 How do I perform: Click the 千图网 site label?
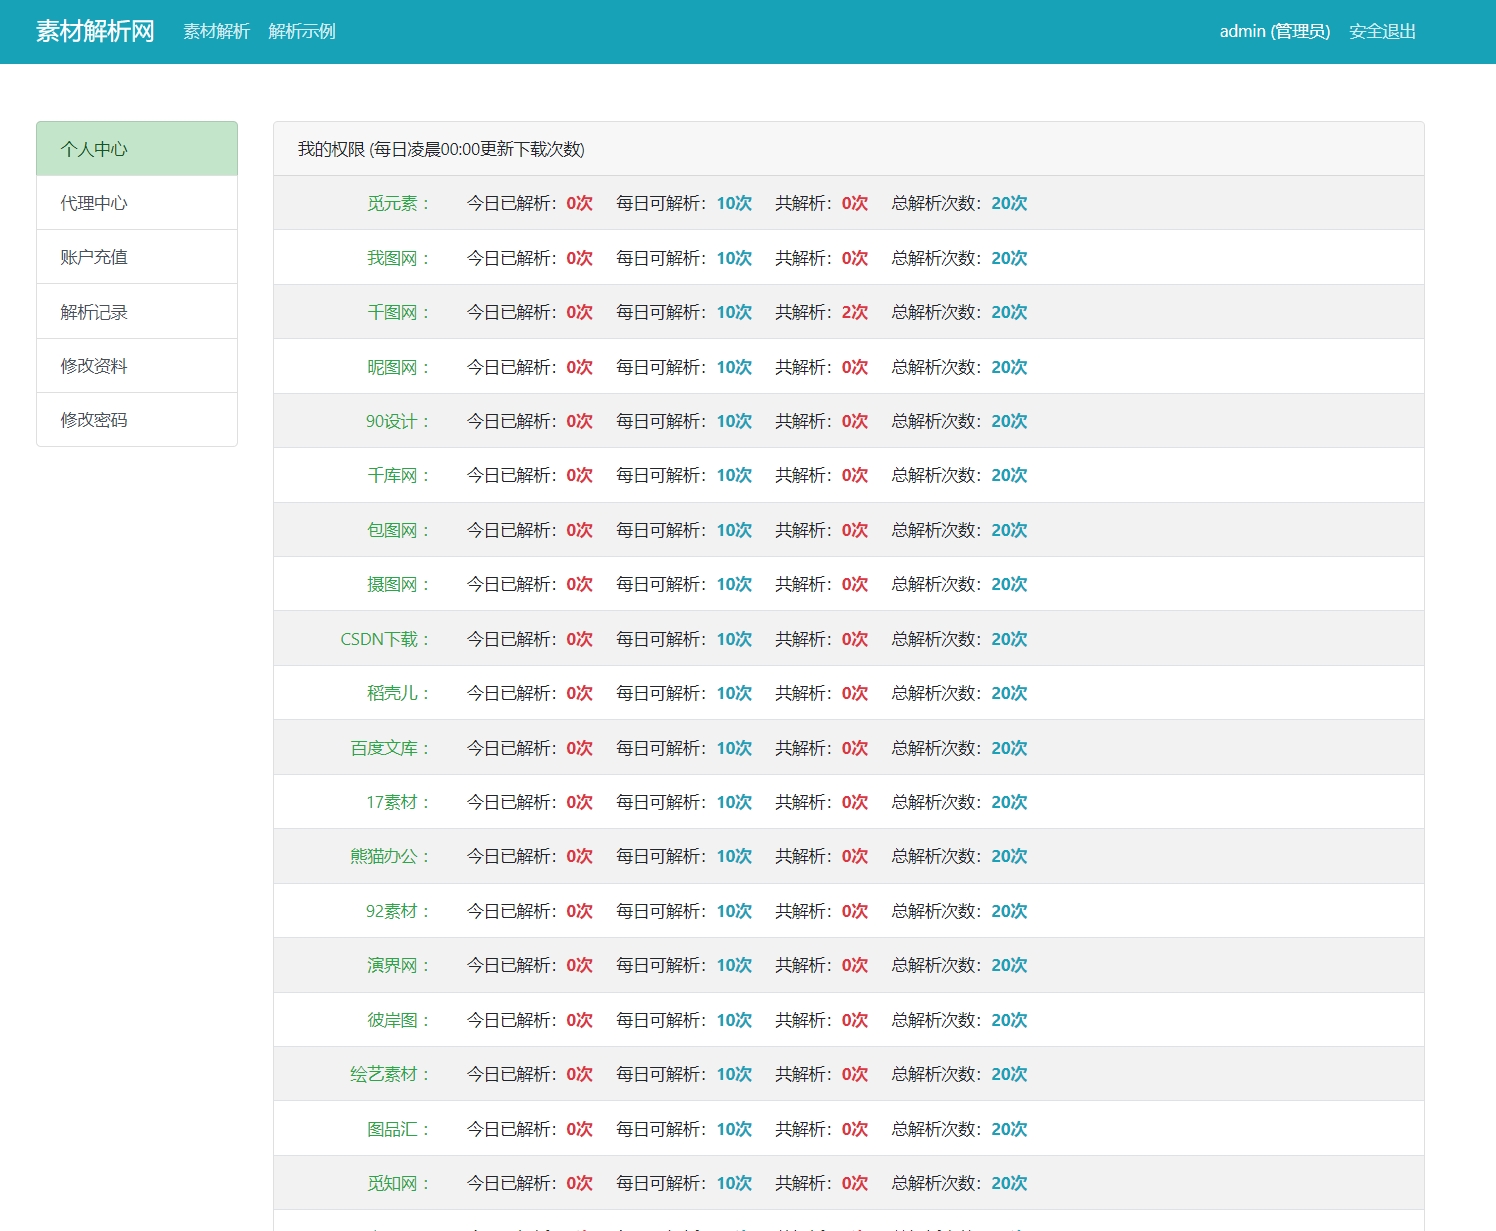pyautogui.click(x=398, y=312)
